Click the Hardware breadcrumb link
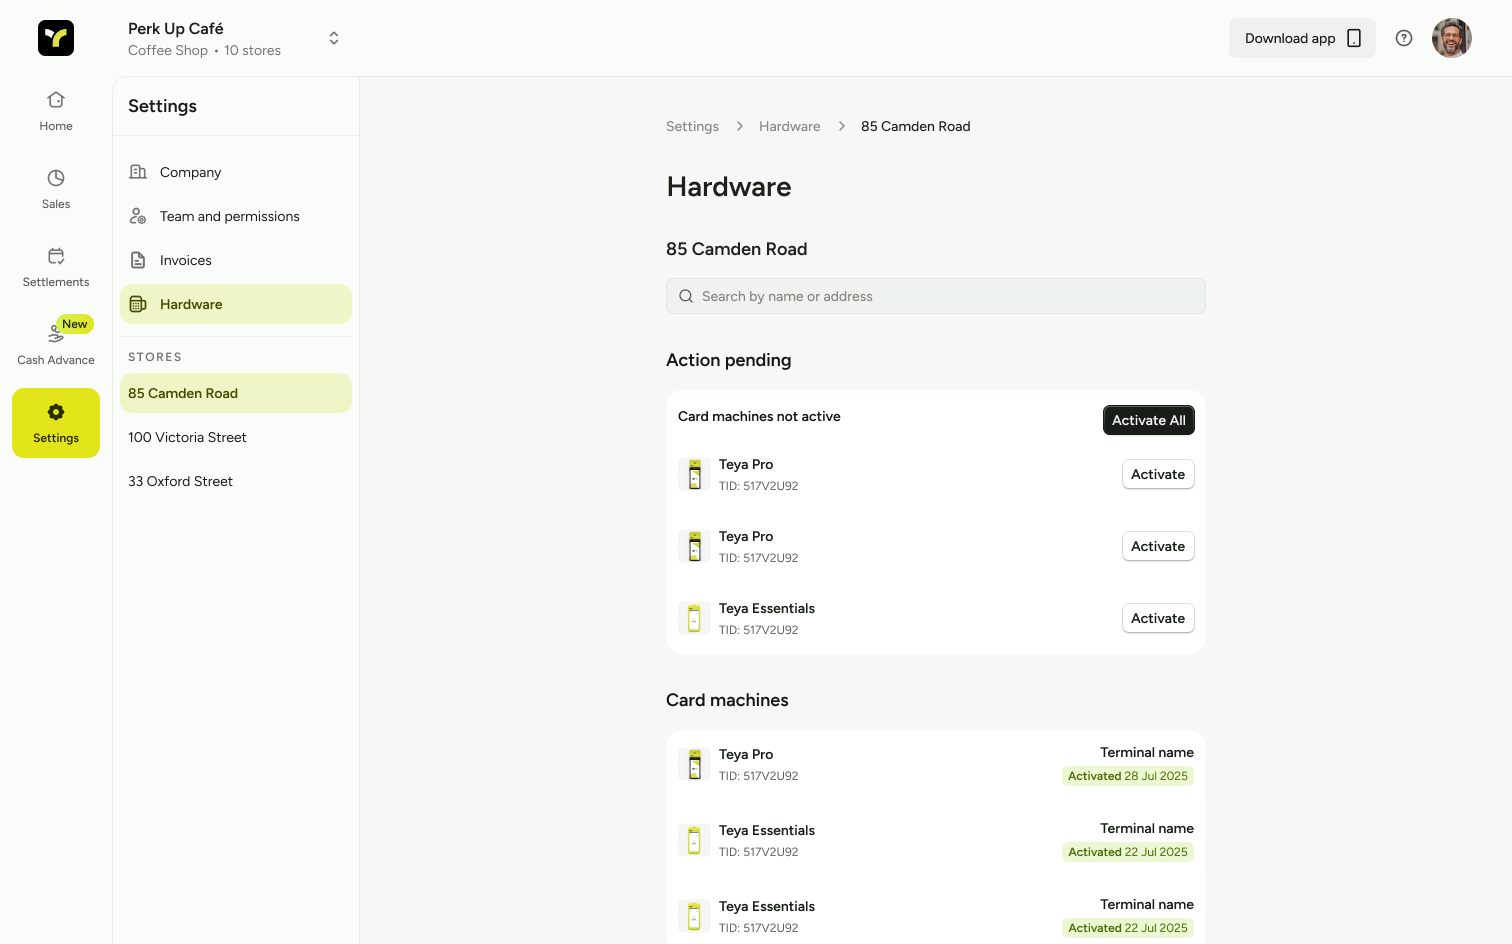 pyautogui.click(x=789, y=126)
